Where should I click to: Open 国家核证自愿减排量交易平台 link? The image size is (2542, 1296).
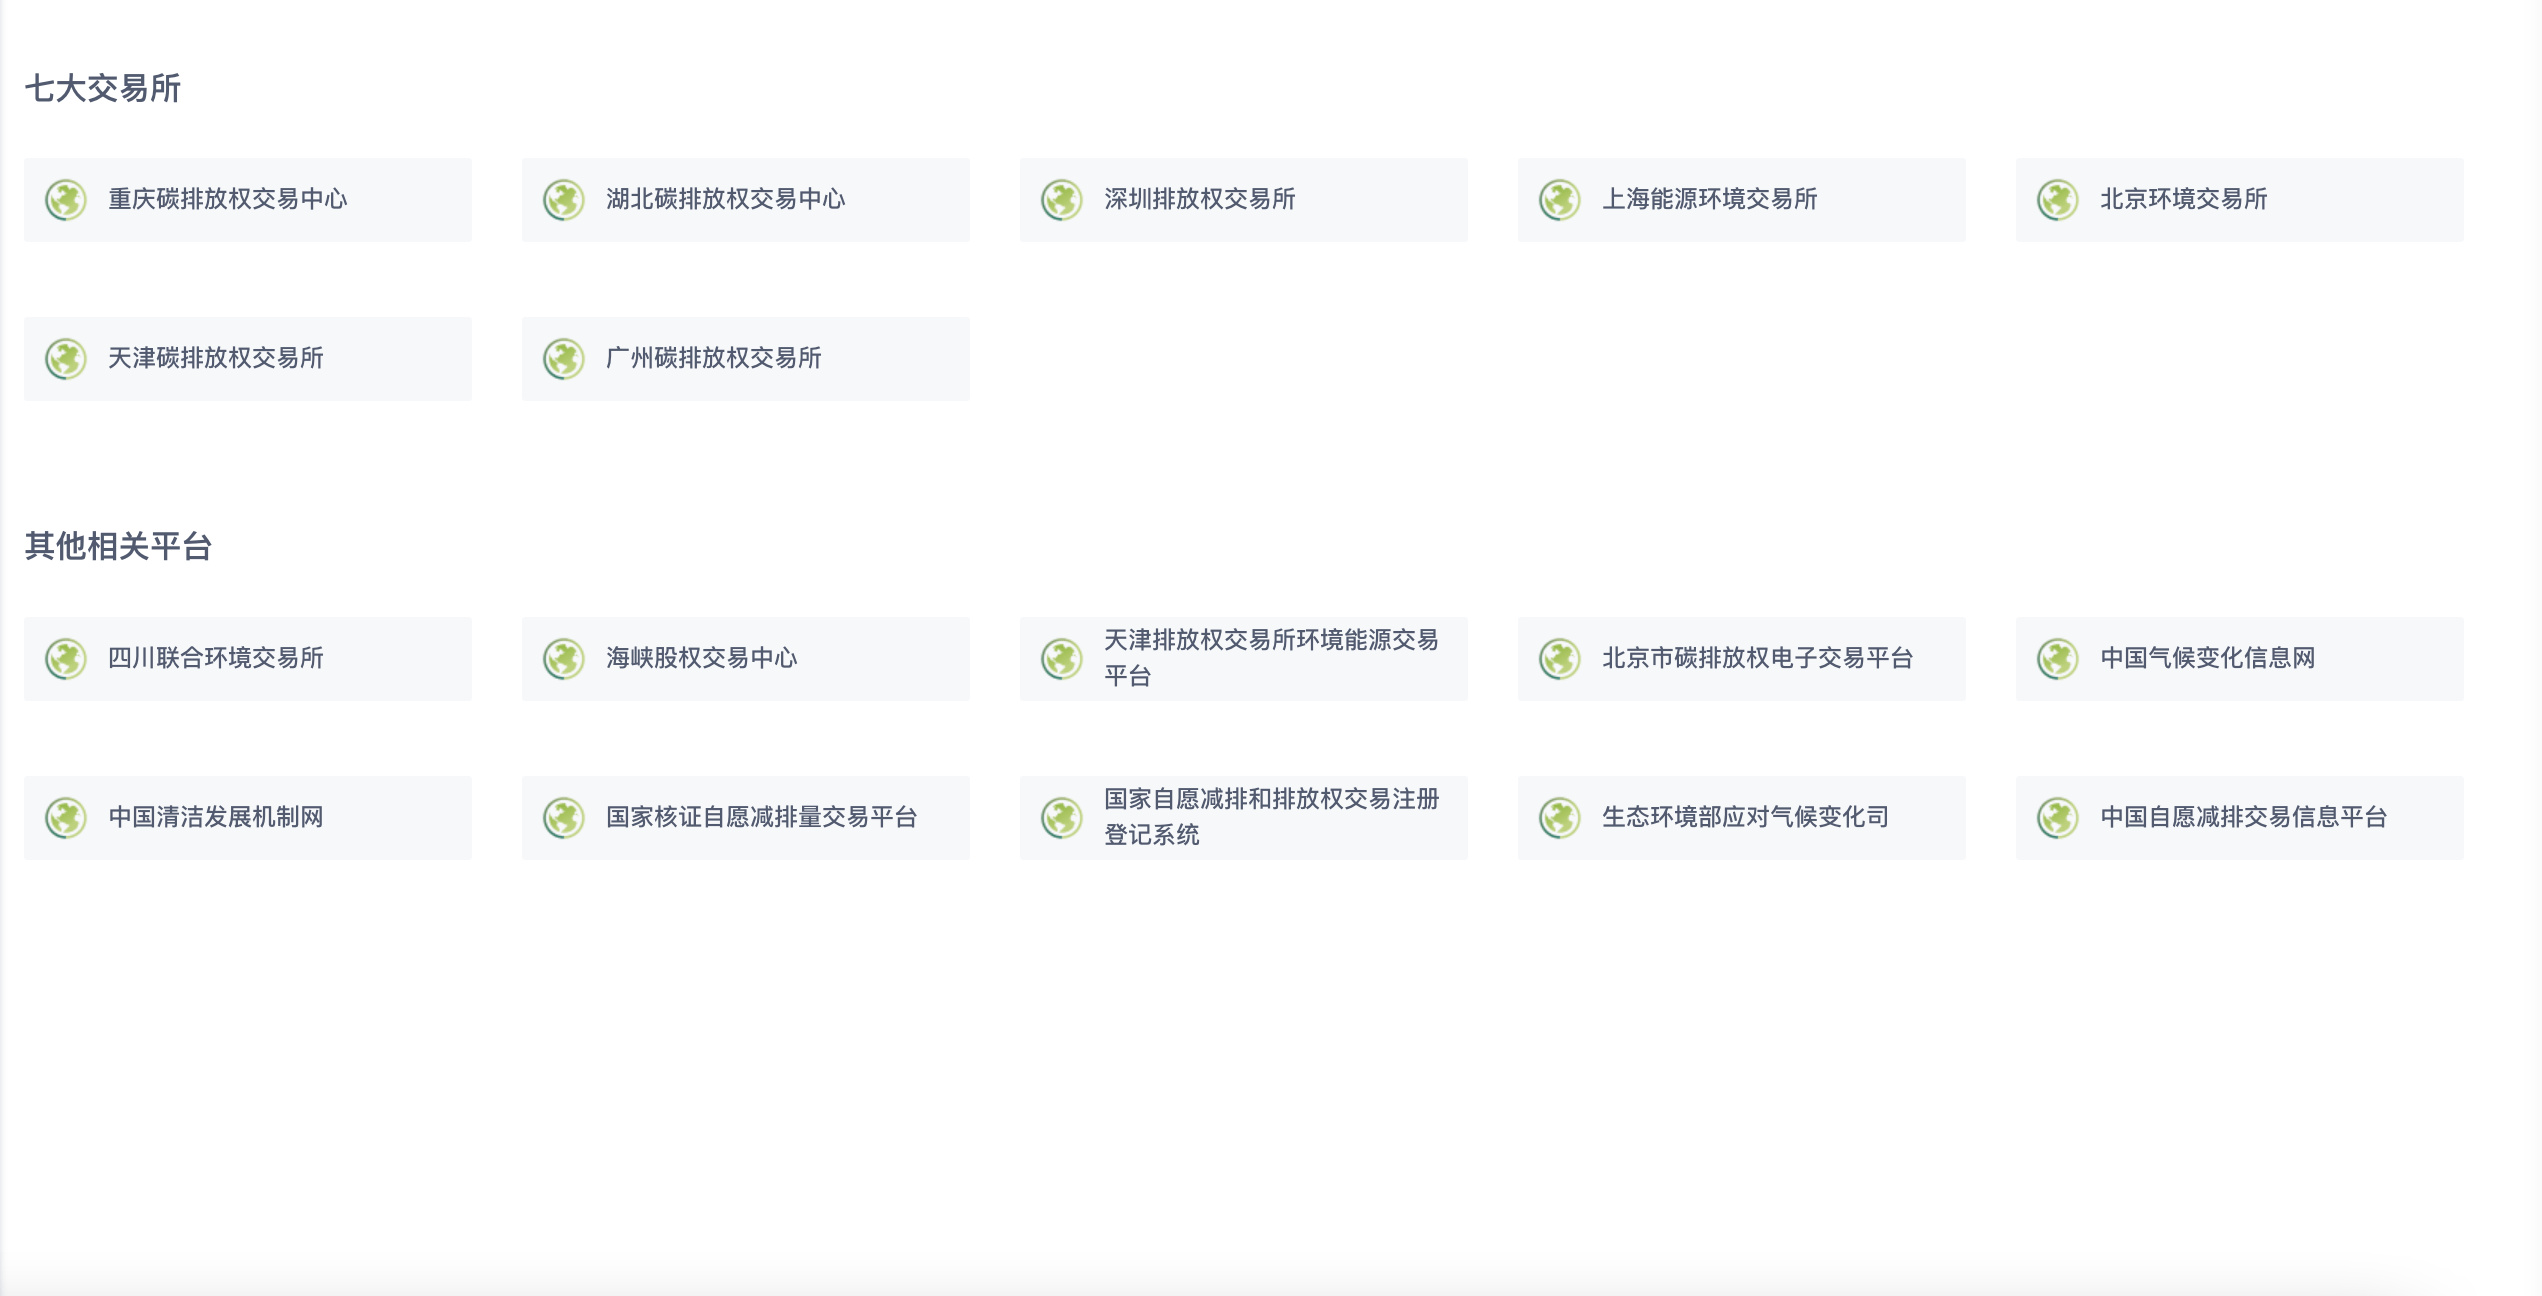coord(745,818)
